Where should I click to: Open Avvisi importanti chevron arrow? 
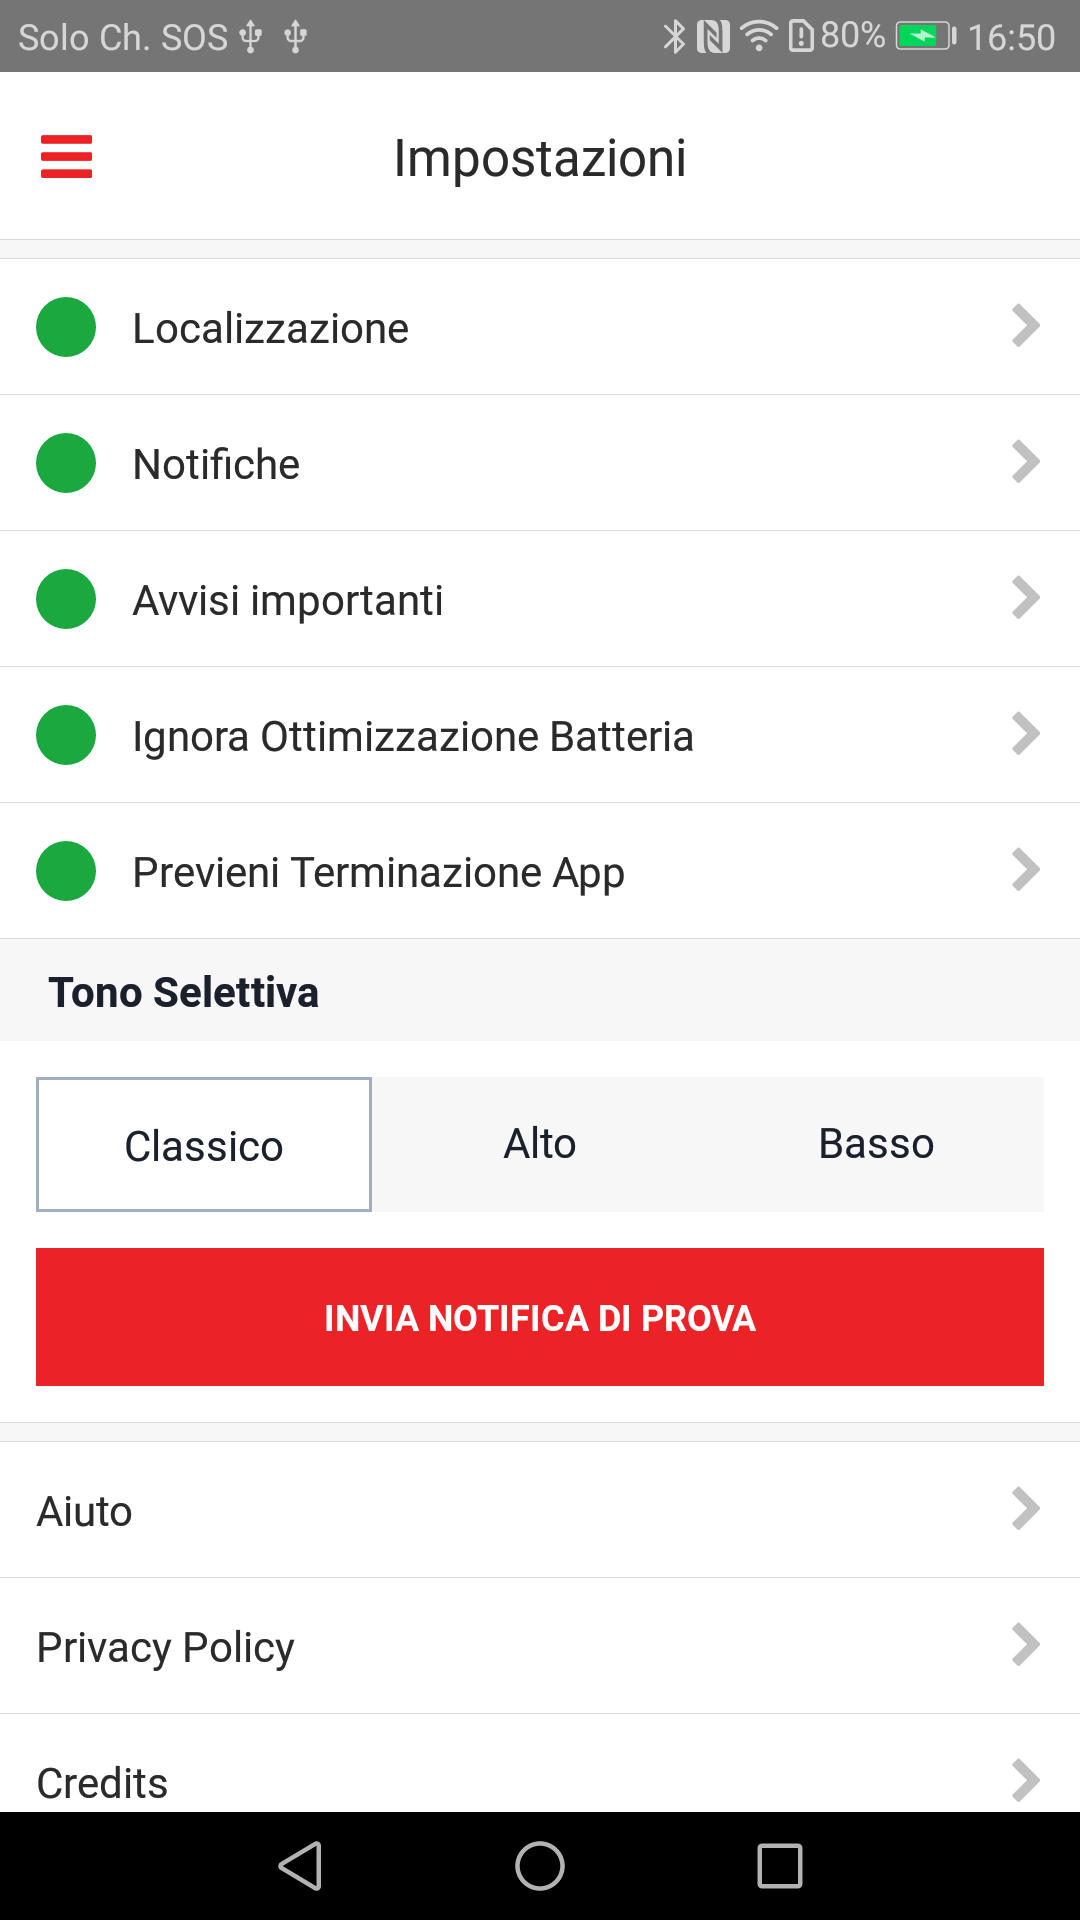1026,598
